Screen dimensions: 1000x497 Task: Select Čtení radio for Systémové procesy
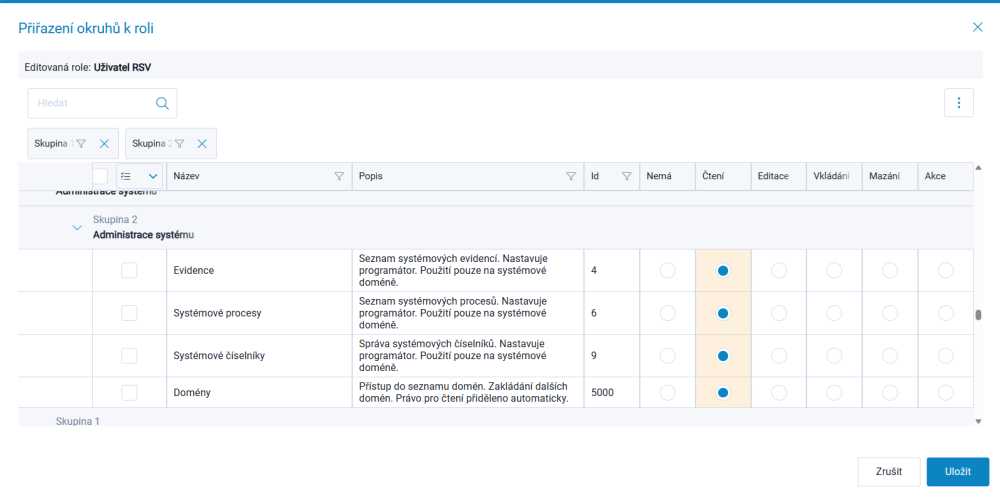[x=723, y=313]
